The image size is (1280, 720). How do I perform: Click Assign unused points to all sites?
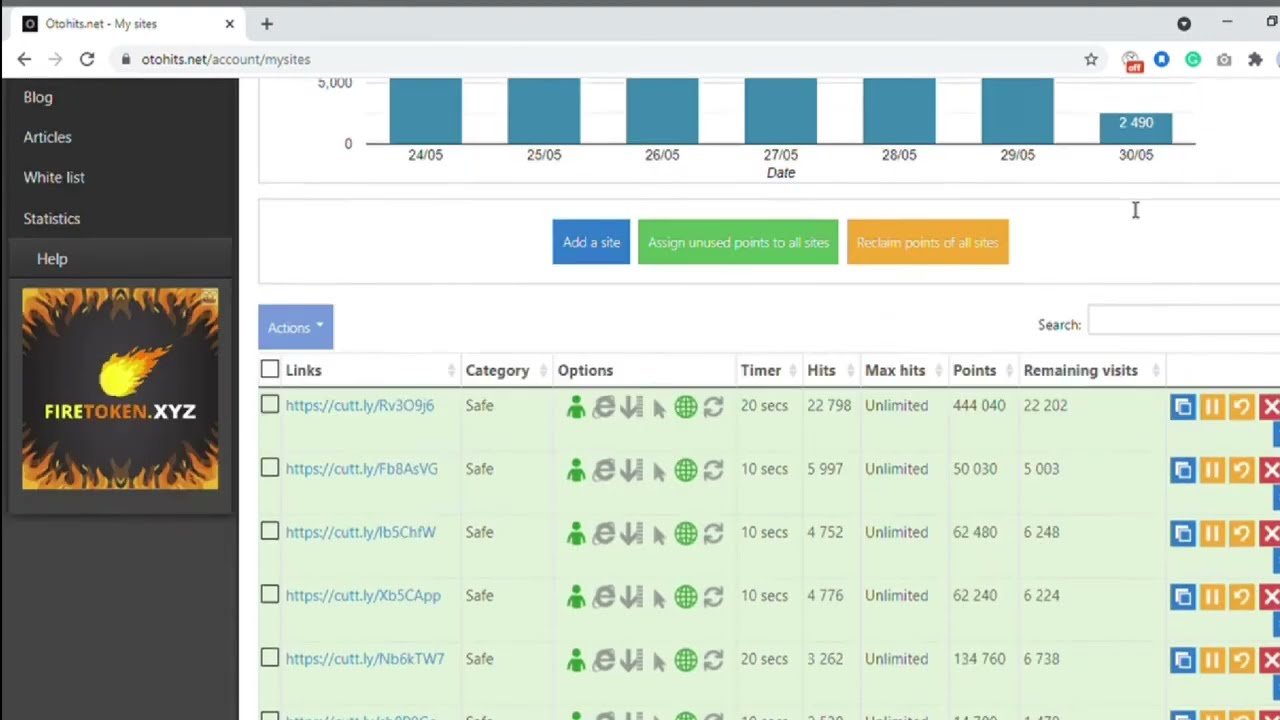[738, 242]
